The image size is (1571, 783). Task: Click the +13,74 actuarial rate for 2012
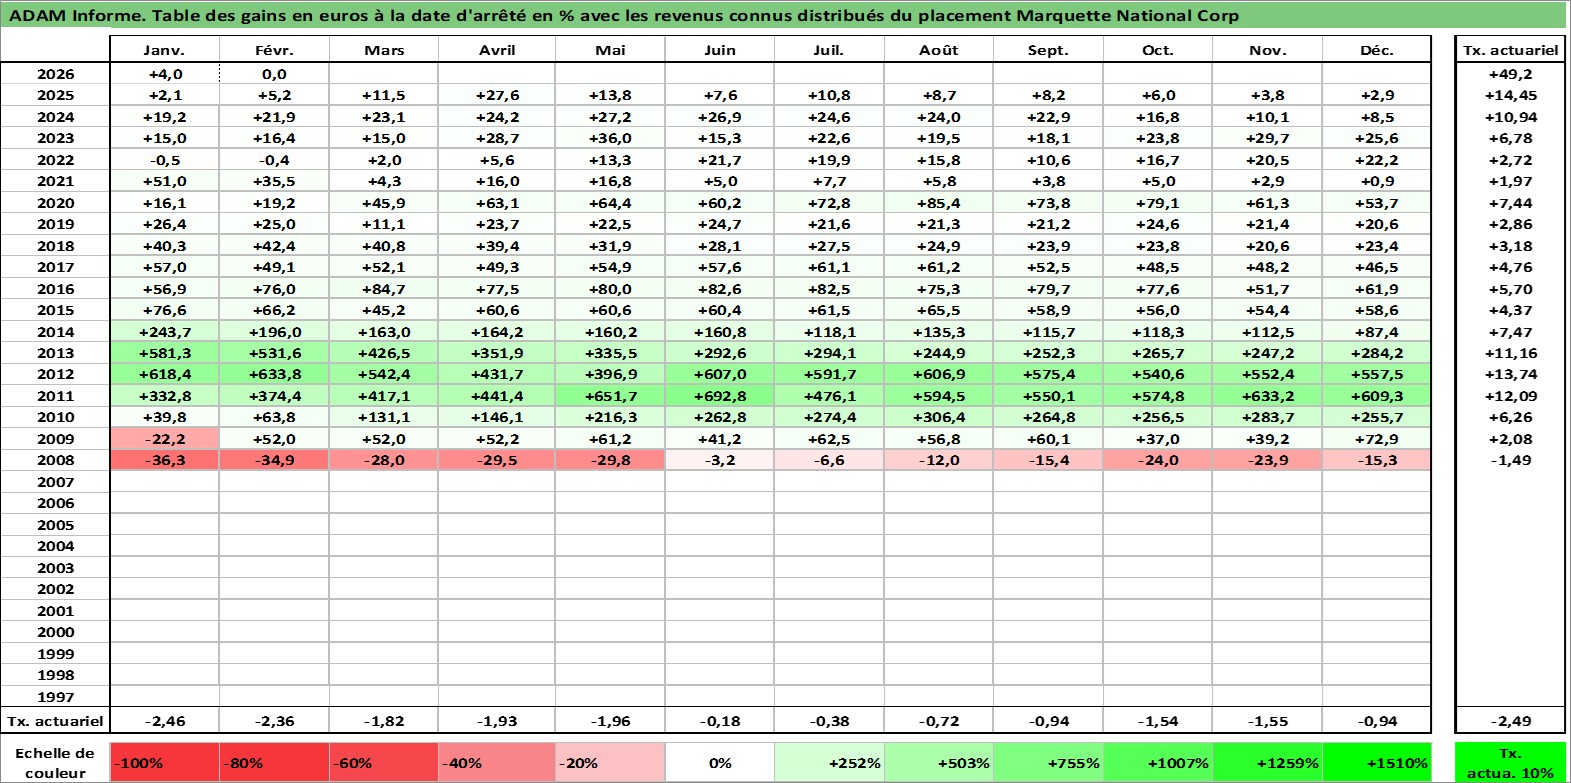click(1510, 374)
